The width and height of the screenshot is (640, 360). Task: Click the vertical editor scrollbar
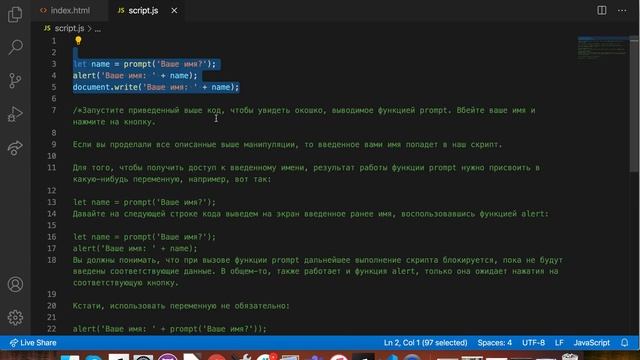tap(634, 104)
